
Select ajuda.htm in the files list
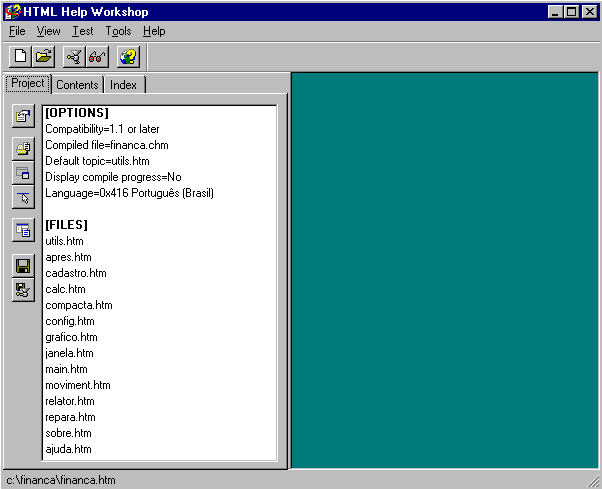tap(68, 449)
